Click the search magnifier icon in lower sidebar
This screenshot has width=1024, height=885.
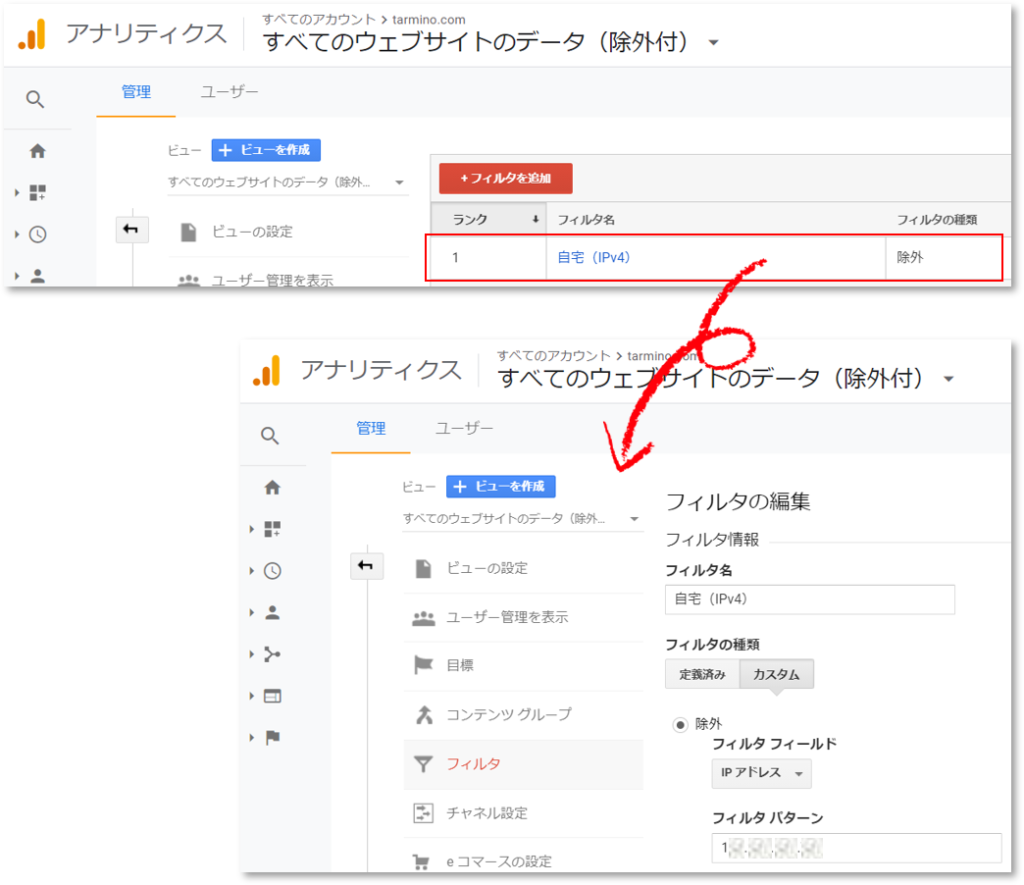tap(270, 436)
